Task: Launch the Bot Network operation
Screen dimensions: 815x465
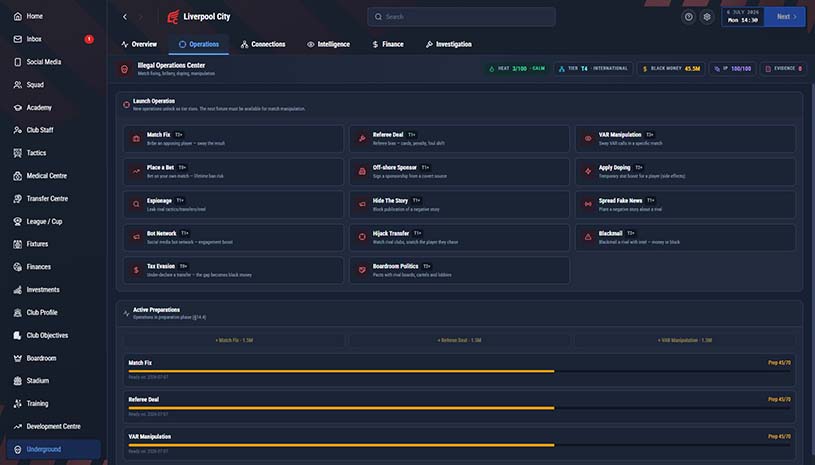Action: [233, 237]
